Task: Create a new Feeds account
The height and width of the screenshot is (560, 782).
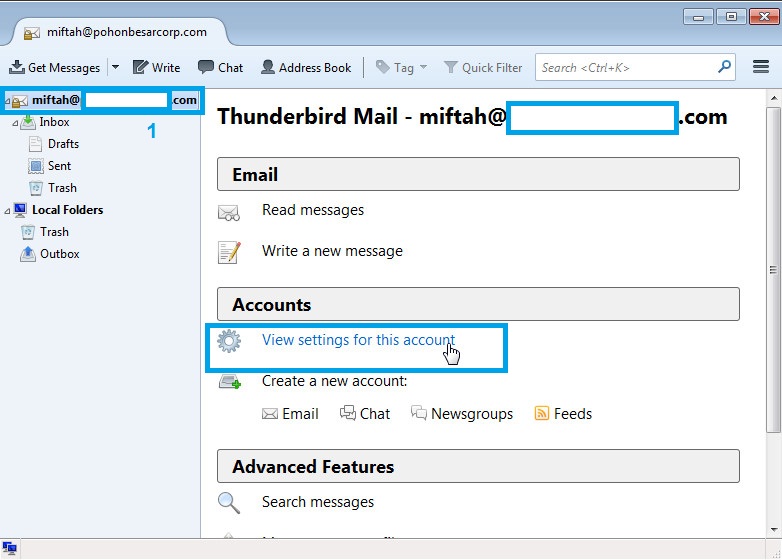Action: (563, 413)
